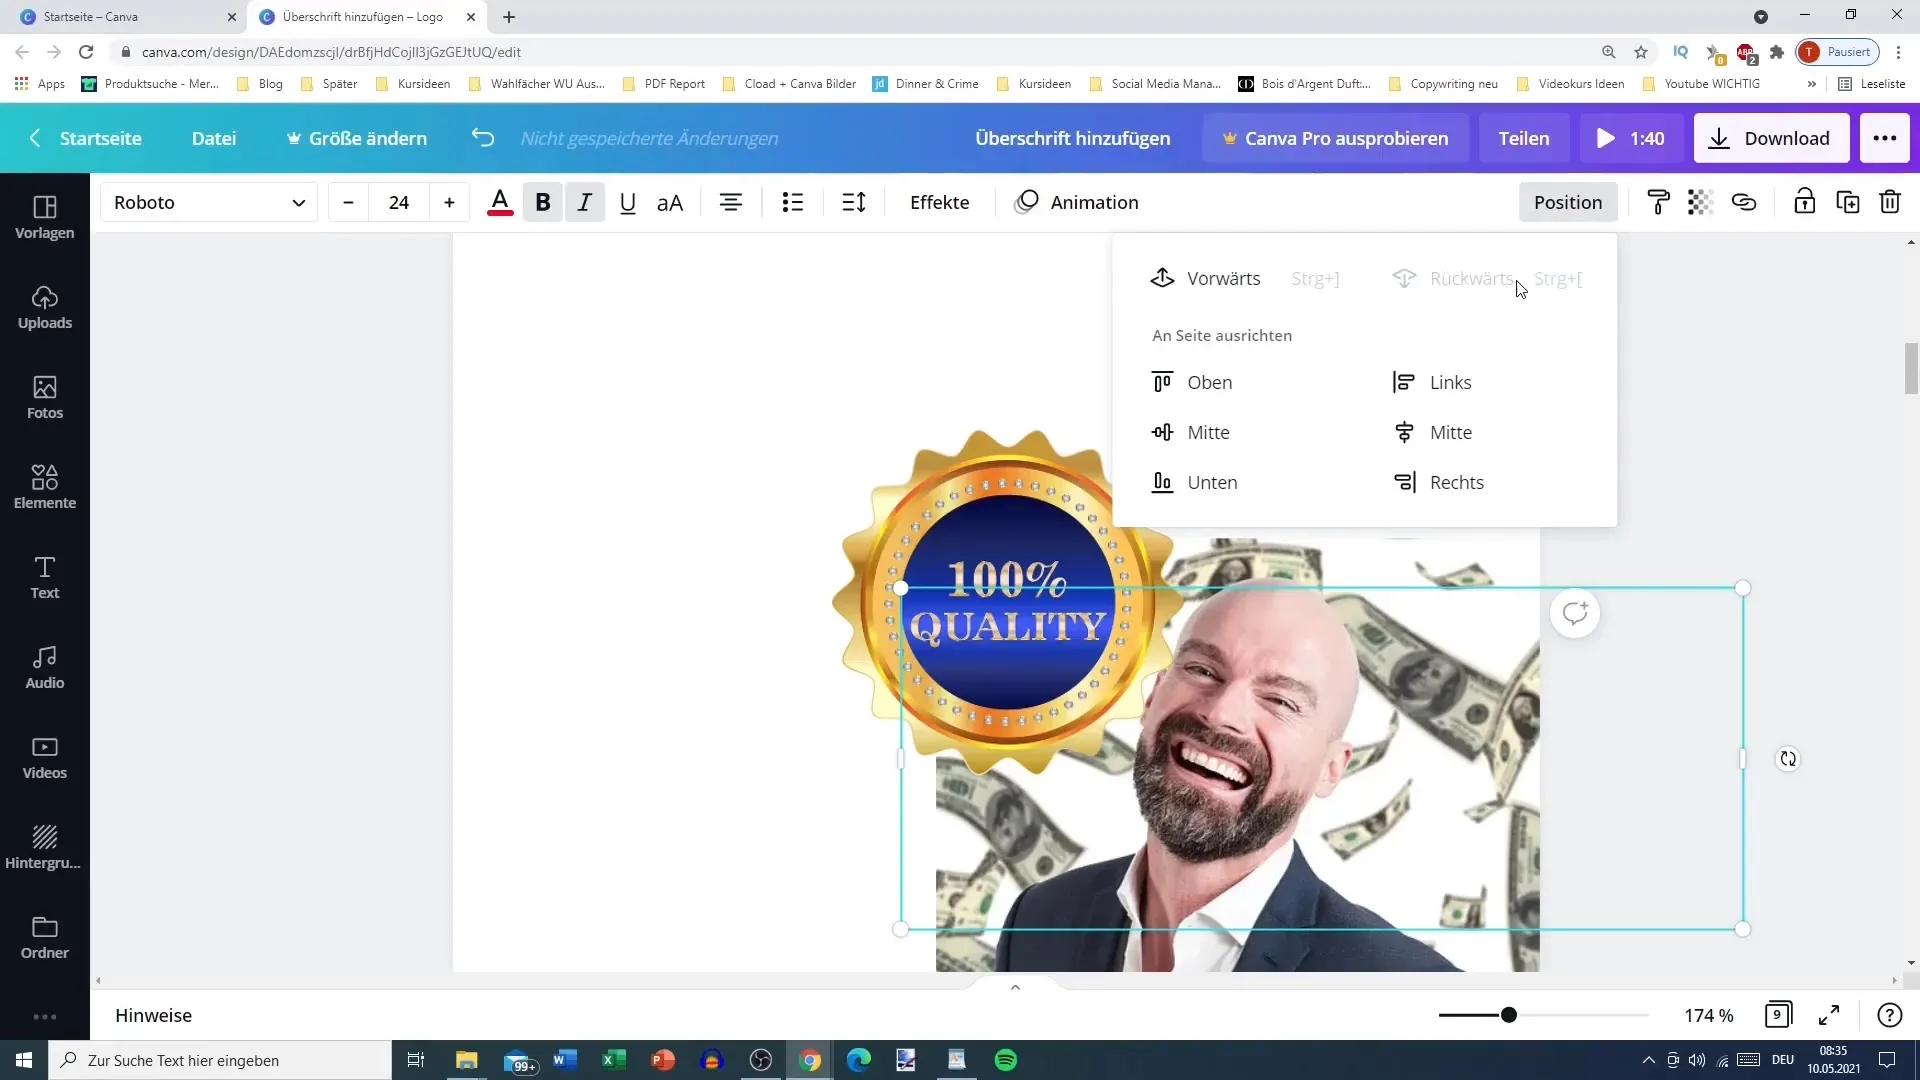Click the text color swatch icon

[x=498, y=202]
